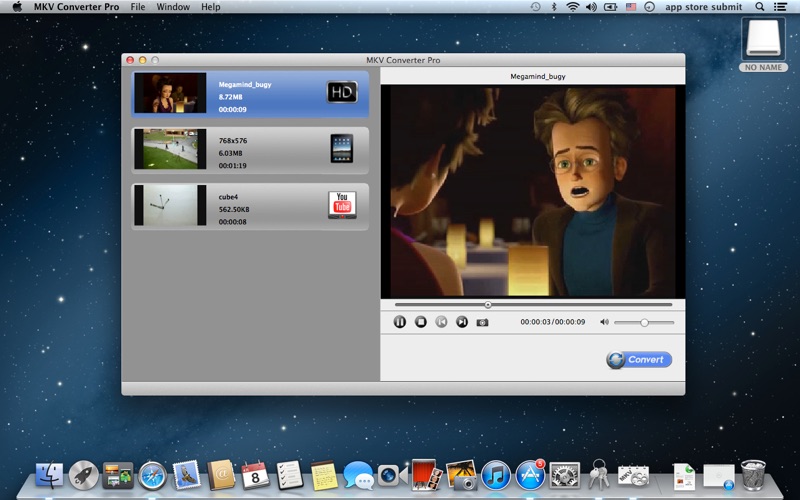Open Spotlight search in the menu bar
Screen dimensions: 800x500
758,7
